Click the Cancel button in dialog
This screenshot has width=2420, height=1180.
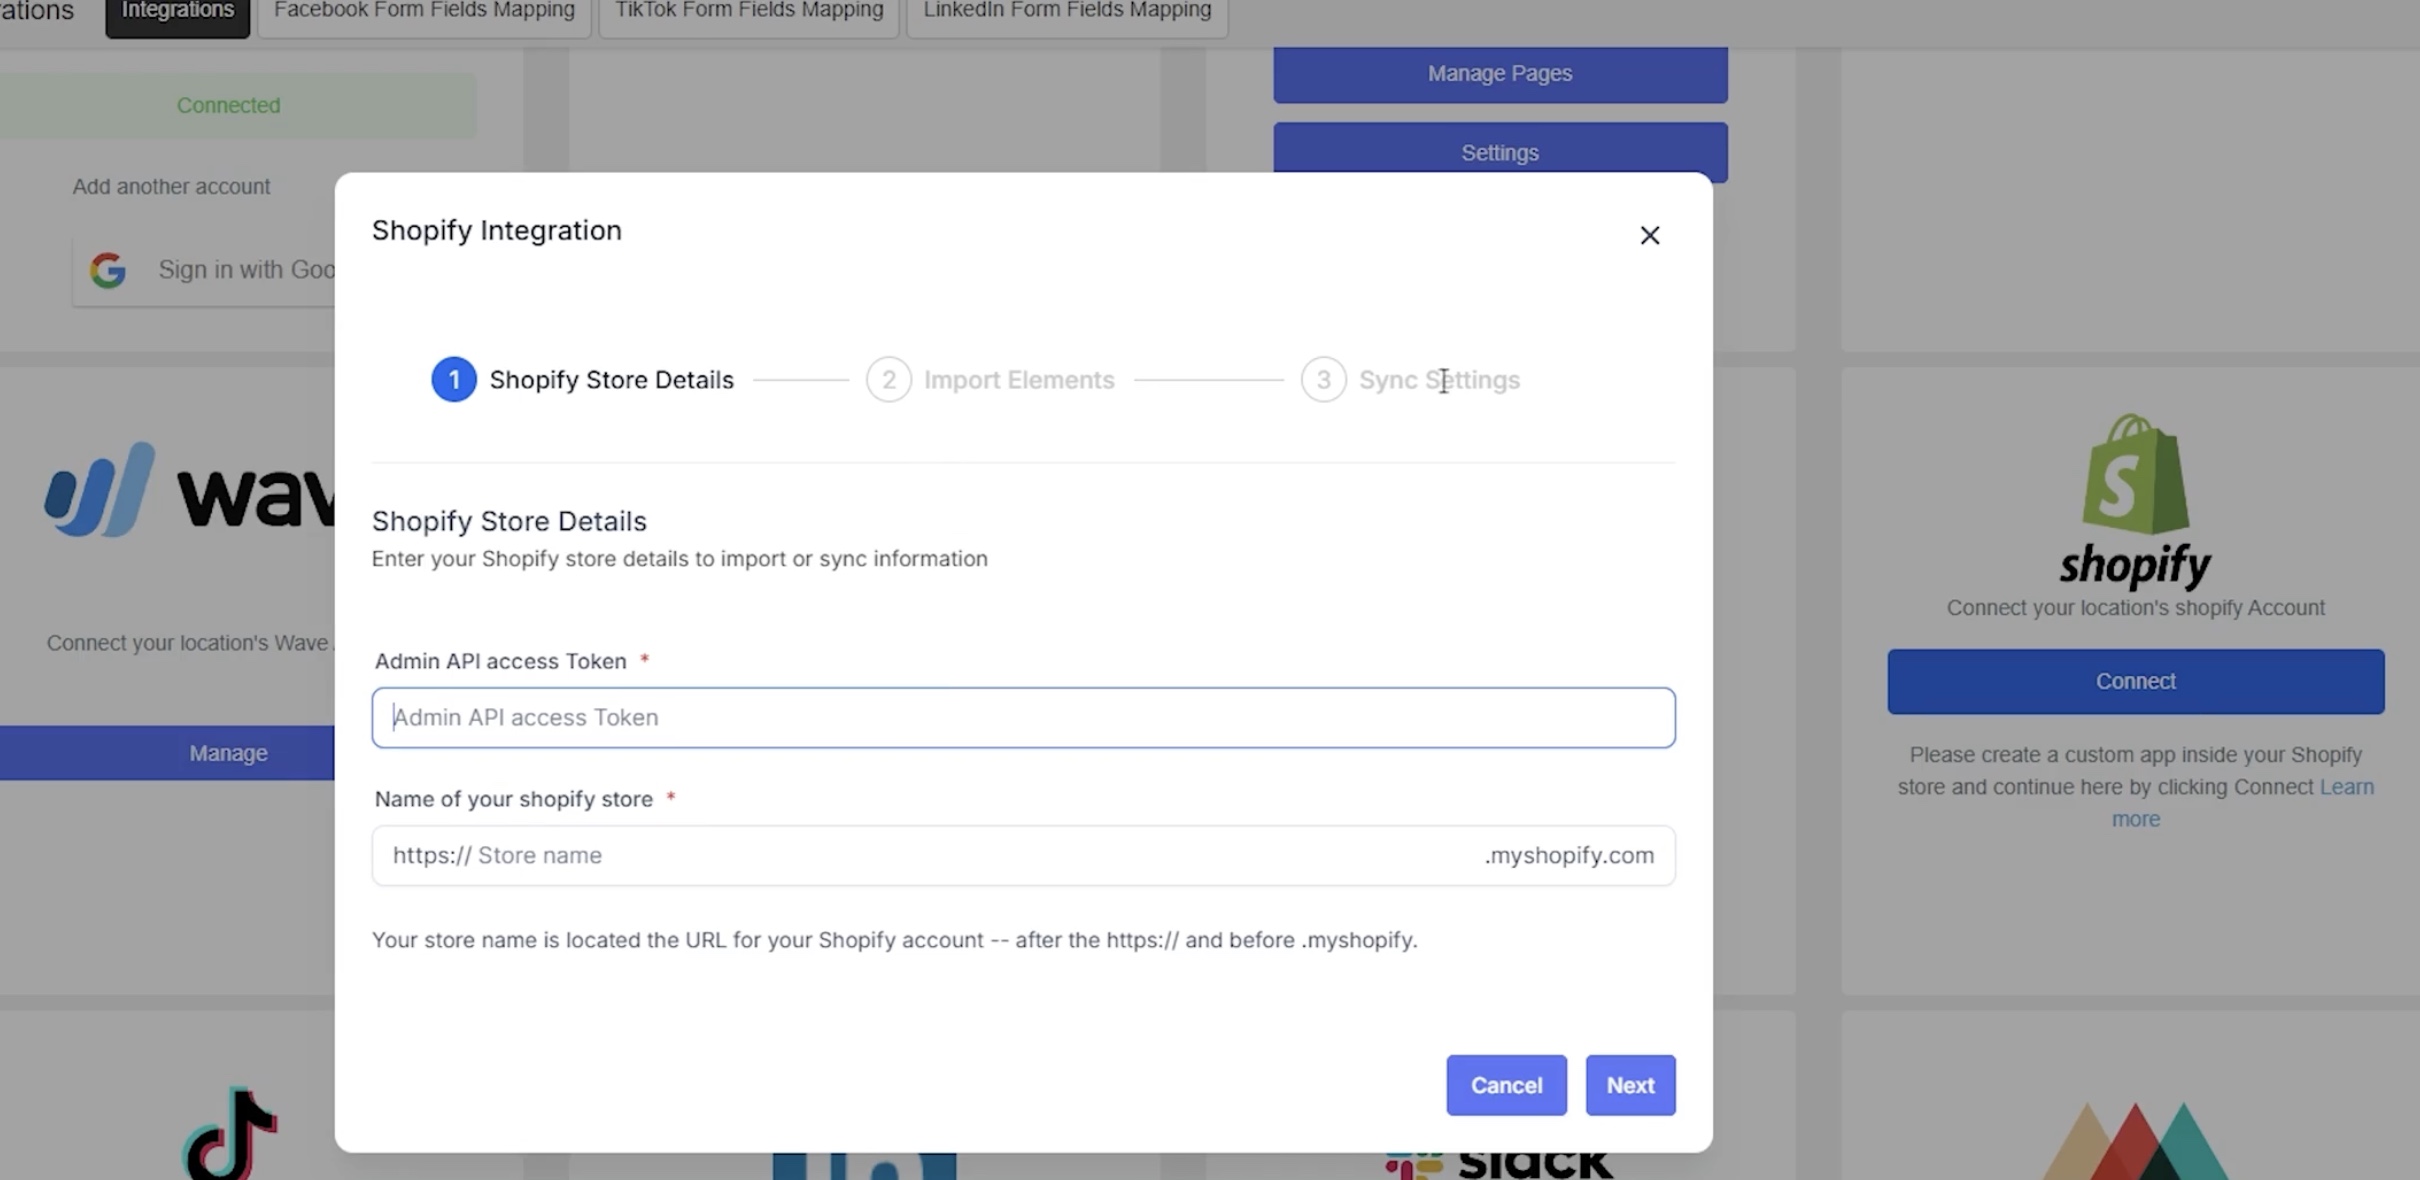(1506, 1085)
